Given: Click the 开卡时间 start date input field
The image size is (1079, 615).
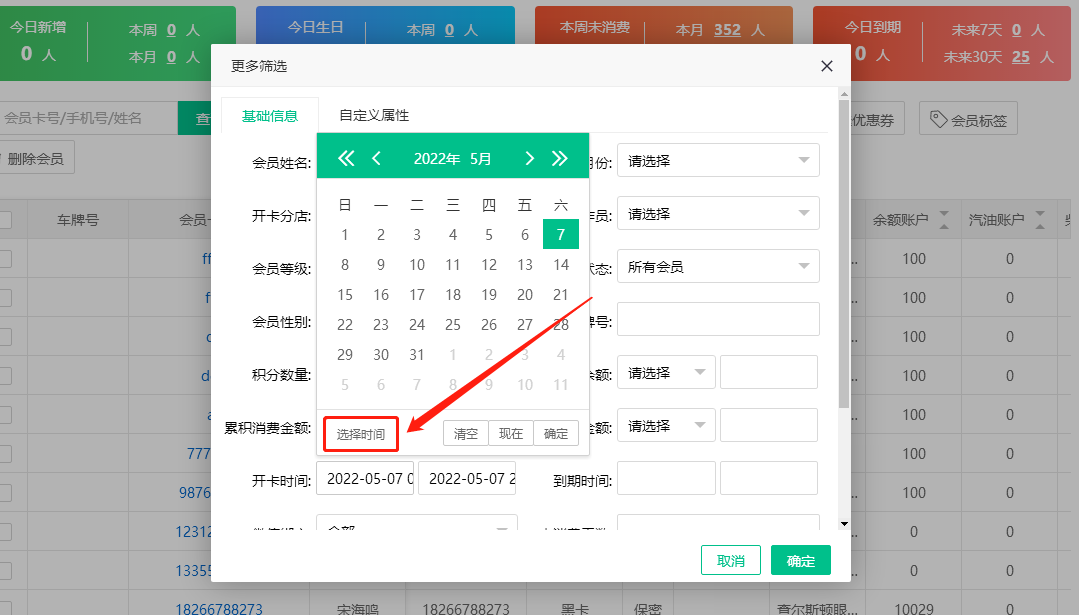Looking at the screenshot, I should pos(364,478).
